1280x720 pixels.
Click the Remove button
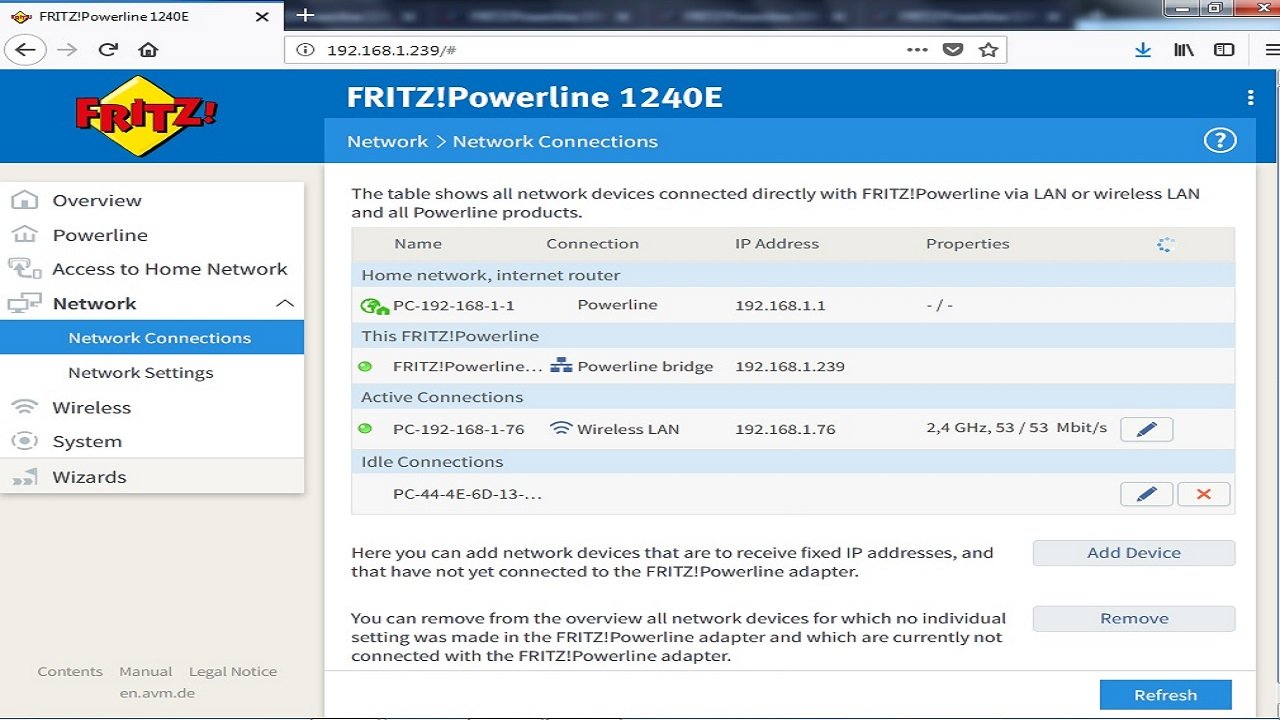pos(1134,619)
